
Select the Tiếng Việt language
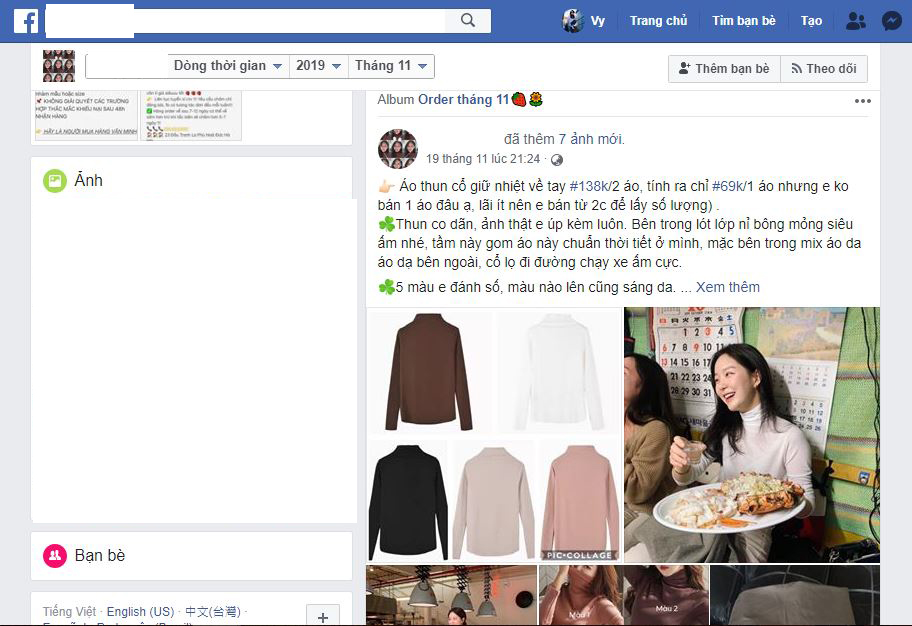tap(69, 611)
